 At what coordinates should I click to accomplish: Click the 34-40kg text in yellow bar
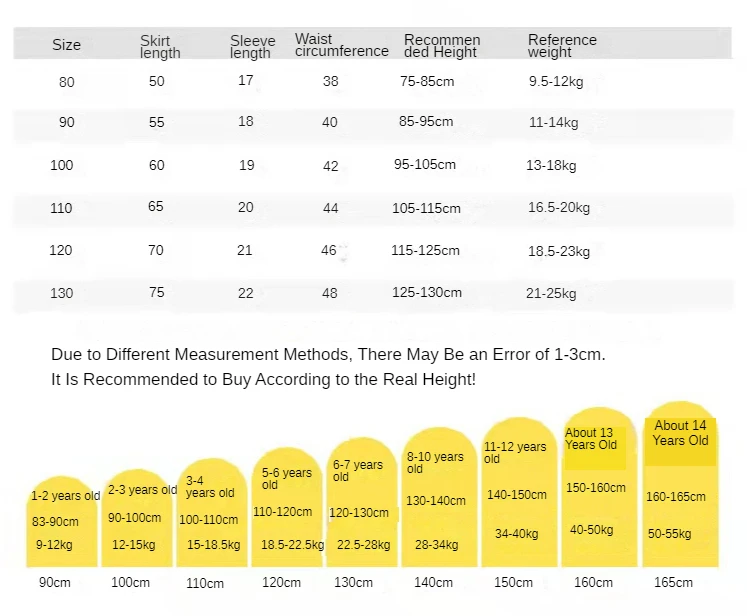click(518, 533)
